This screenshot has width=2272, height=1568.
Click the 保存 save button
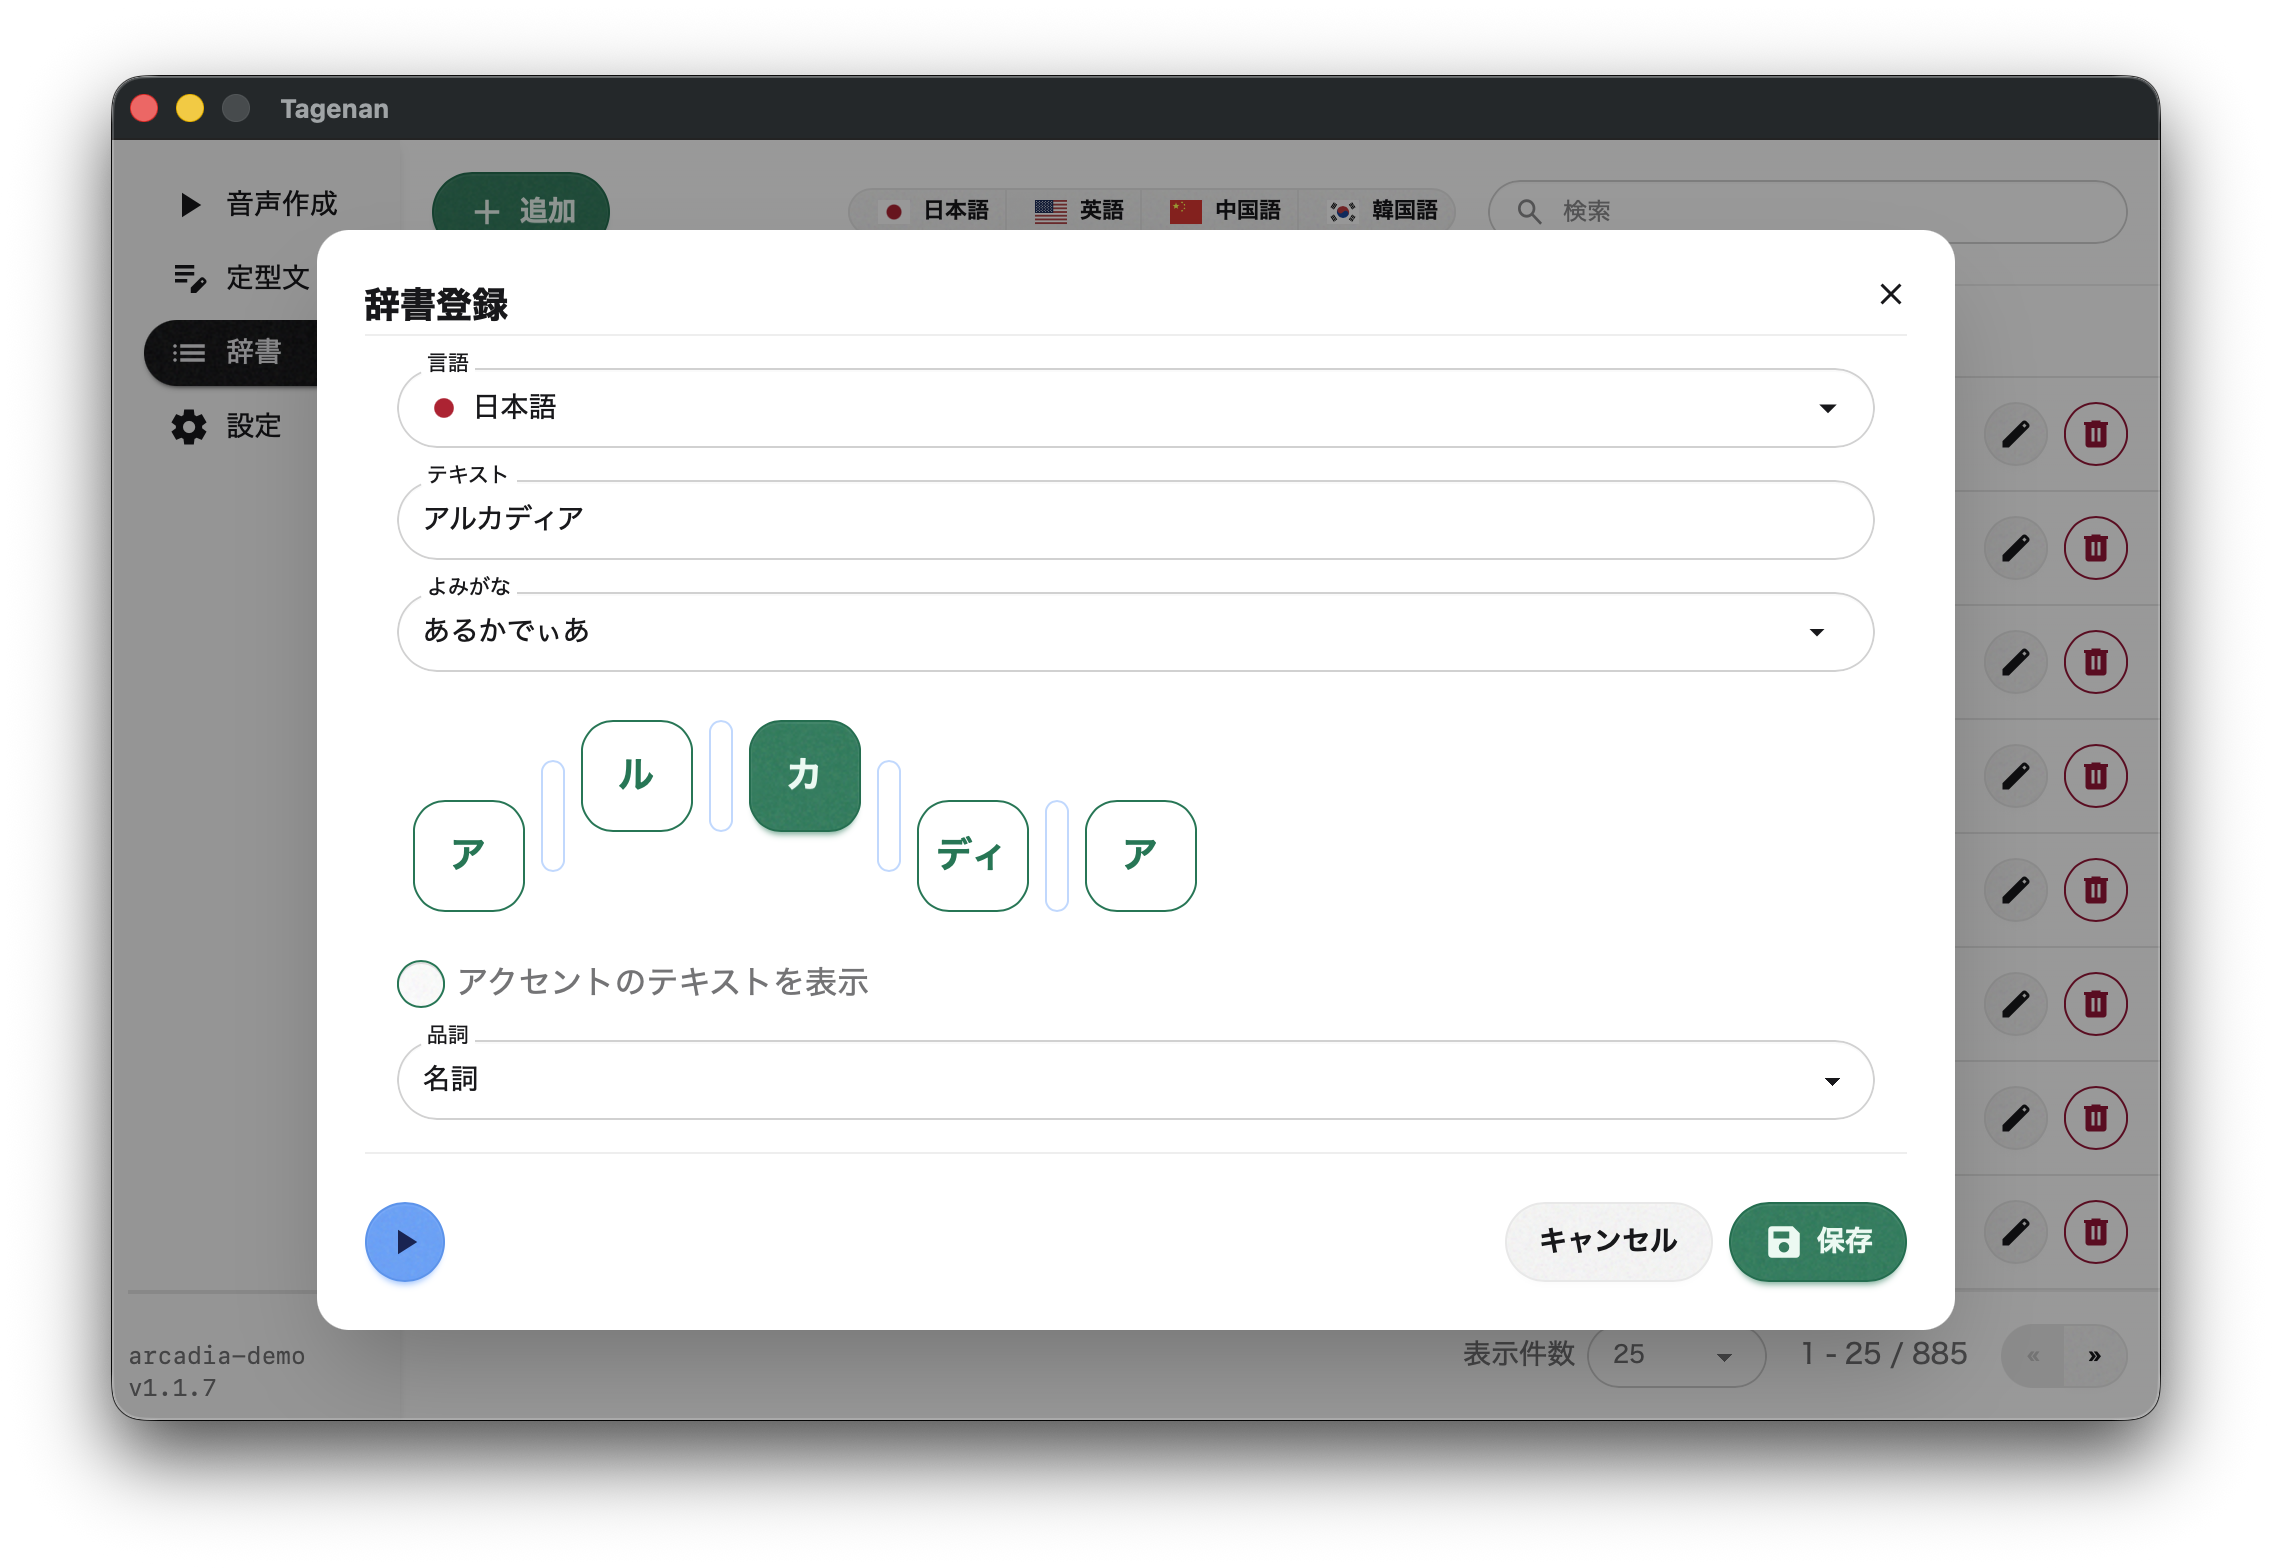[x=1817, y=1241]
